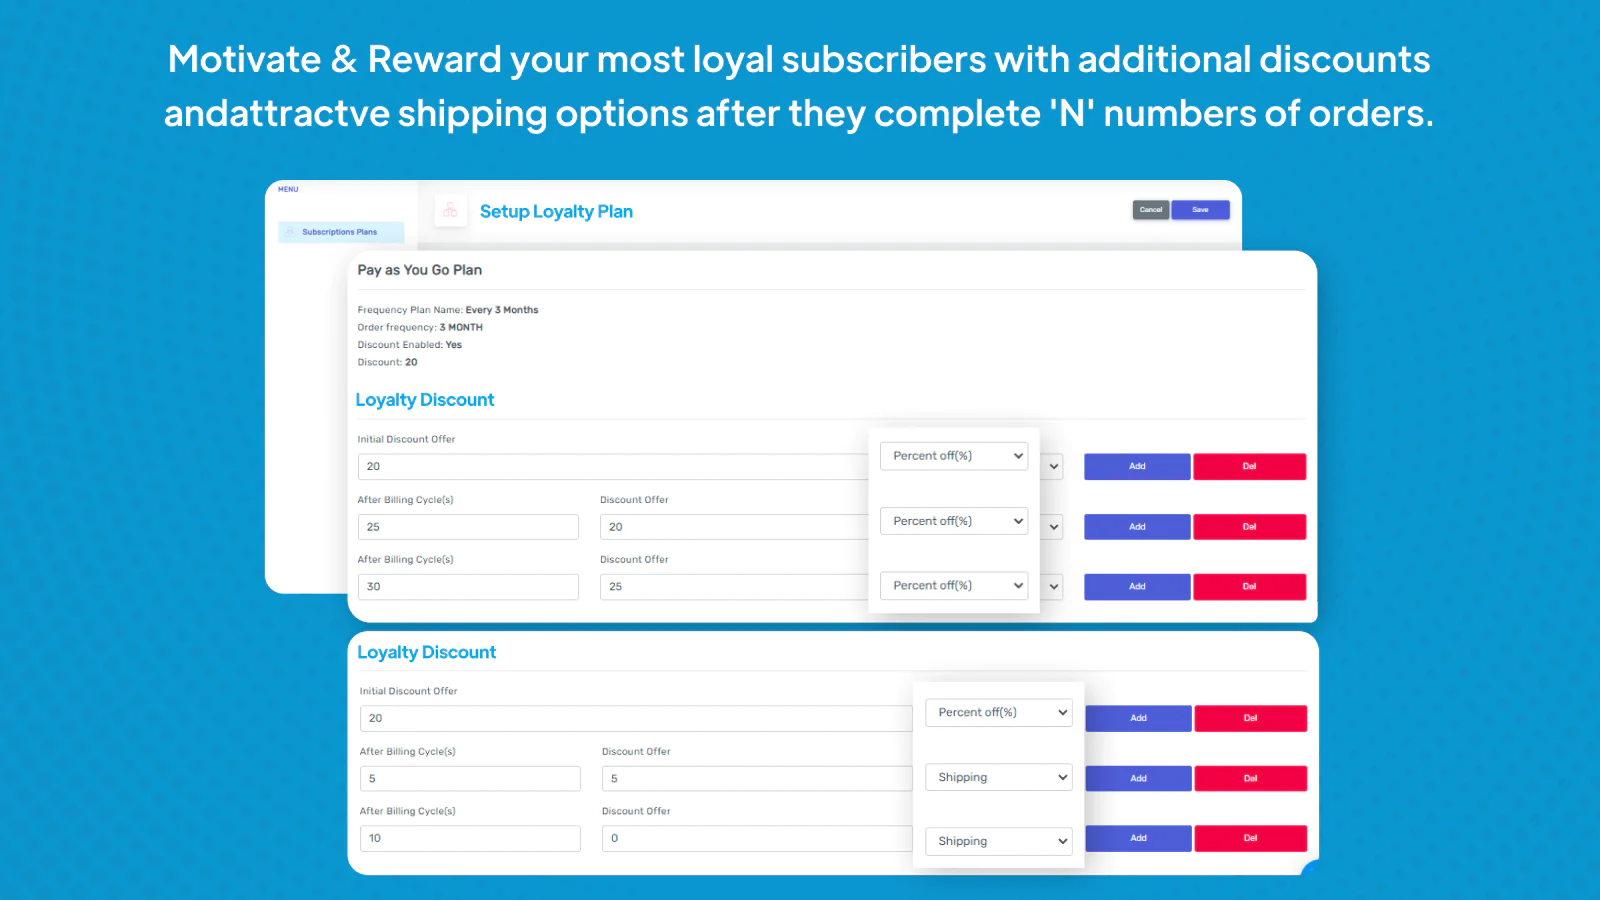Open Percent off(%) dropdown in Pay as You Go initial row
This screenshot has width=1600, height=900.
pos(954,456)
